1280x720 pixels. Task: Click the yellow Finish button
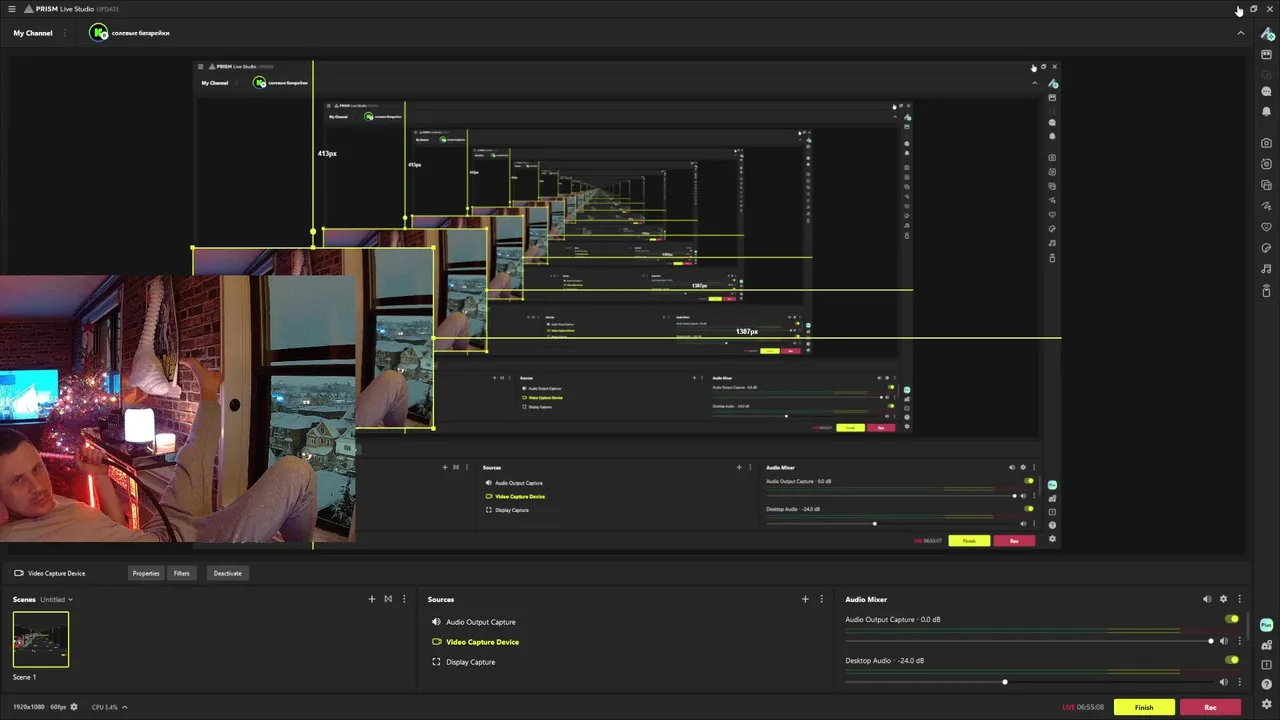click(1144, 707)
